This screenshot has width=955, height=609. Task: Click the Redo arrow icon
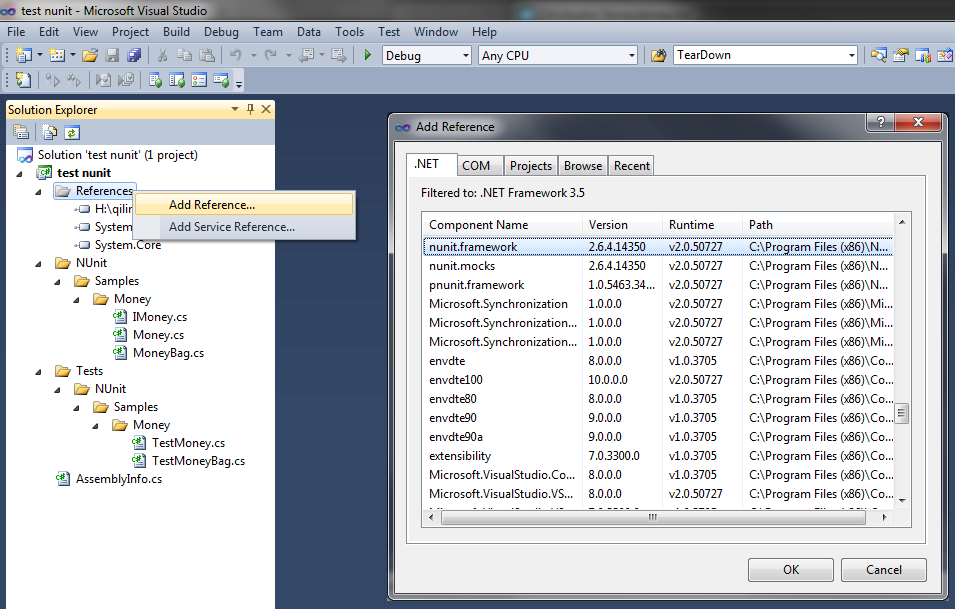[270, 55]
